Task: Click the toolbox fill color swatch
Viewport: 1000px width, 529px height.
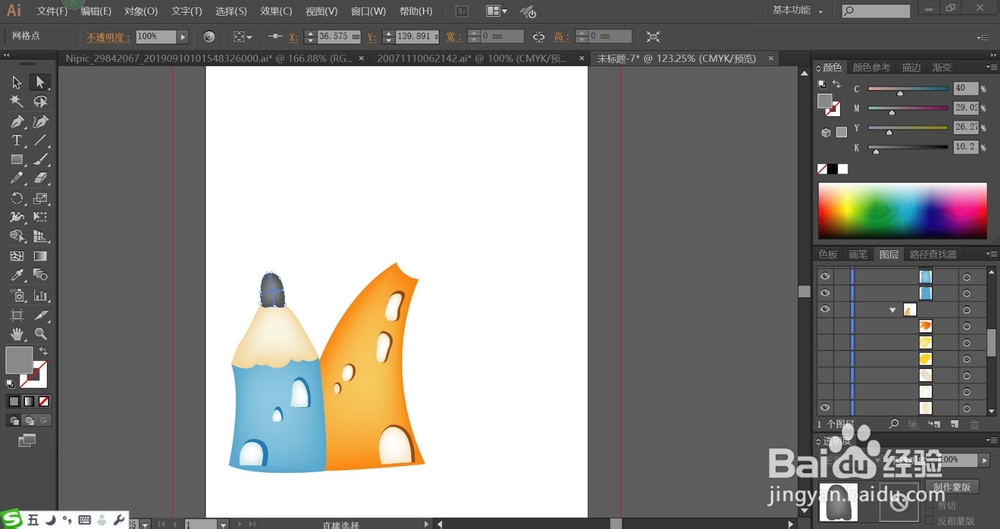Action: point(18,361)
